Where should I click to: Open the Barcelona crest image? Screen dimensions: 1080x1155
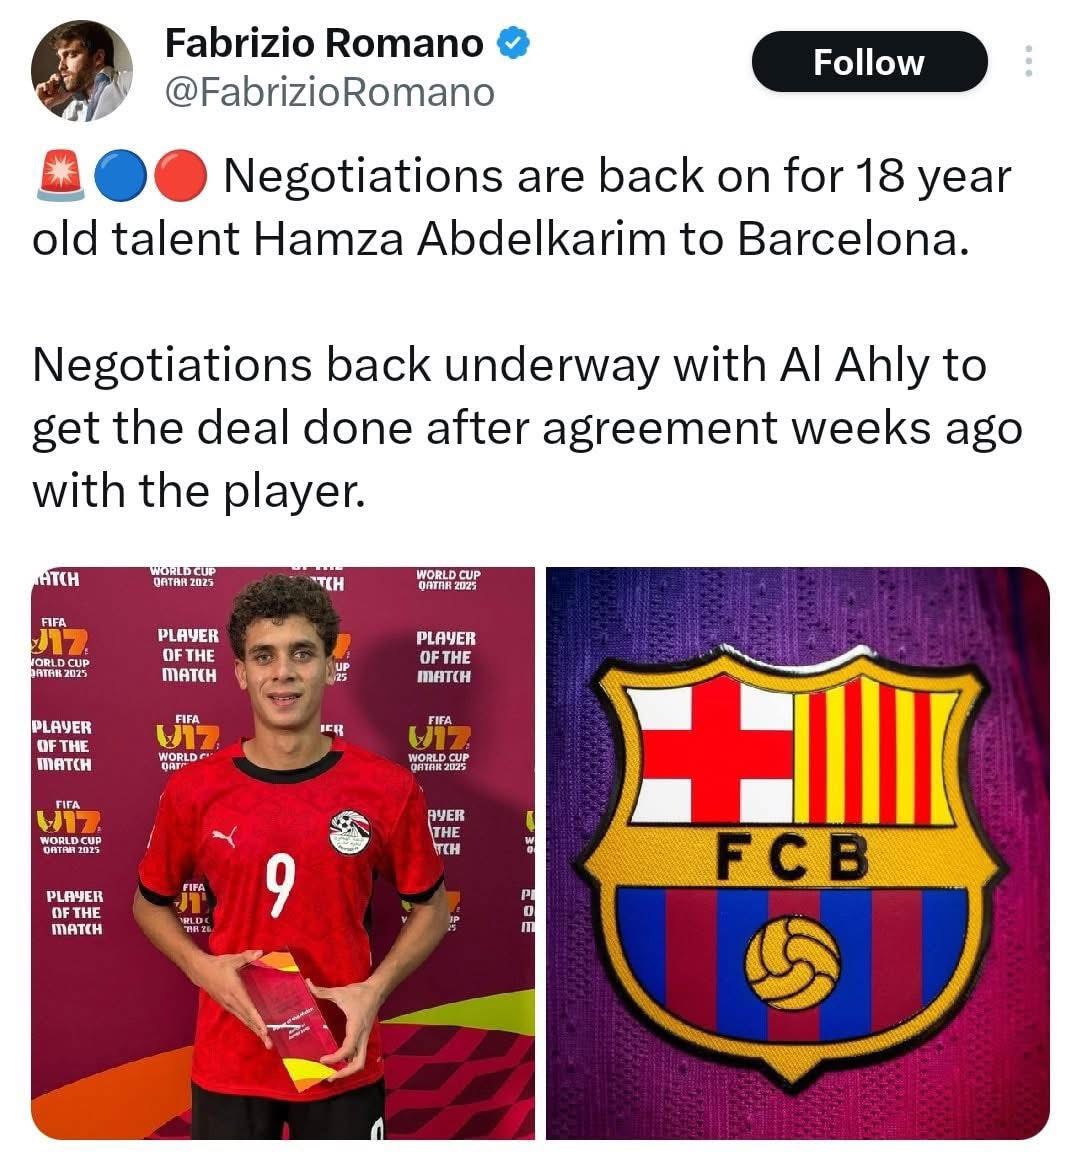click(797, 853)
